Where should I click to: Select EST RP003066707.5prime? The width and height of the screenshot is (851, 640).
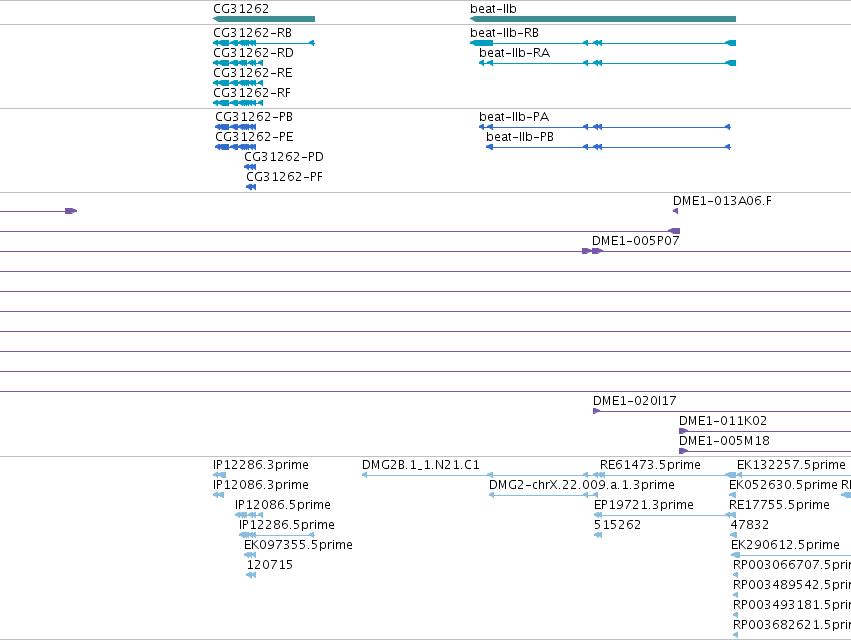[792, 565]
